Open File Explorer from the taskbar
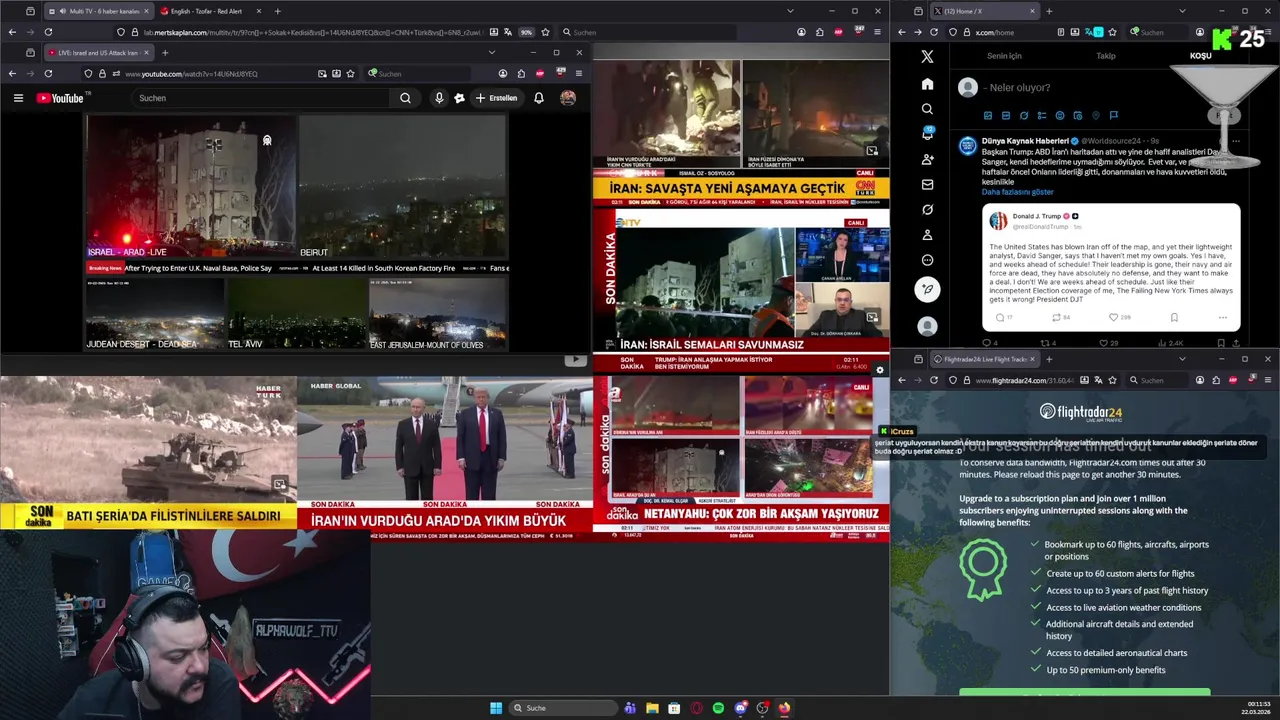This screenshot has width=1280, height=720. pyautogui.click(x=652, y=708)
